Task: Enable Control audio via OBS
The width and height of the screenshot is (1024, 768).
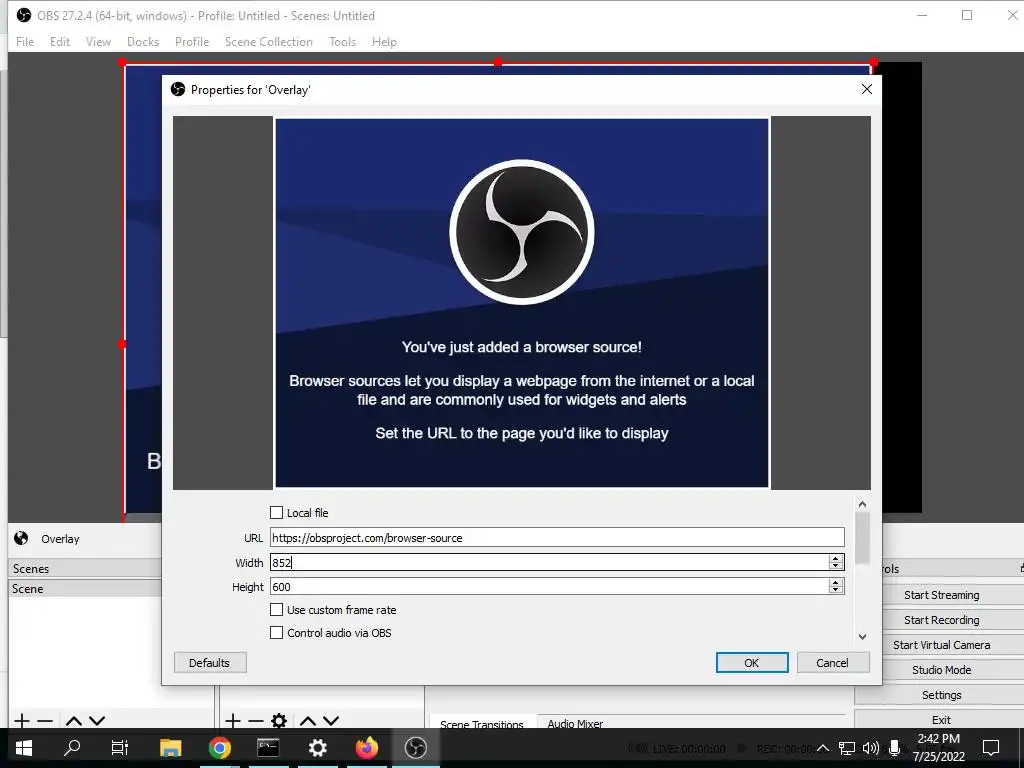Action: (x=276, y=632)
